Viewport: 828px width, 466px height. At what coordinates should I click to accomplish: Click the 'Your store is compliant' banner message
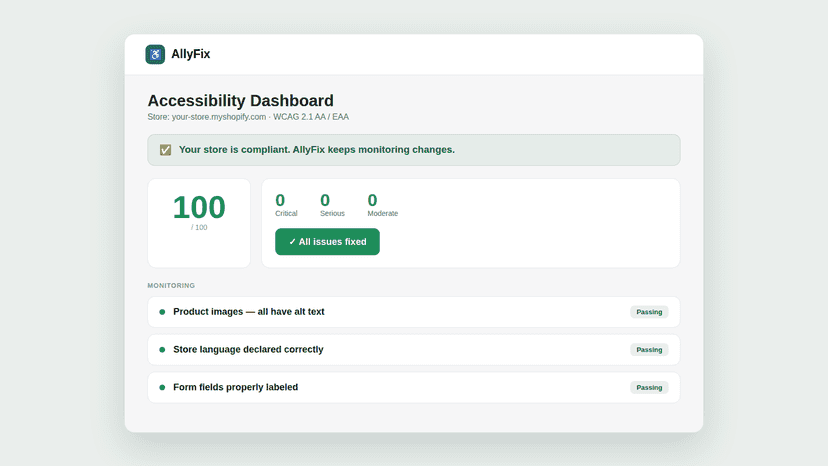pyautogui.click(x=317, y=150)
